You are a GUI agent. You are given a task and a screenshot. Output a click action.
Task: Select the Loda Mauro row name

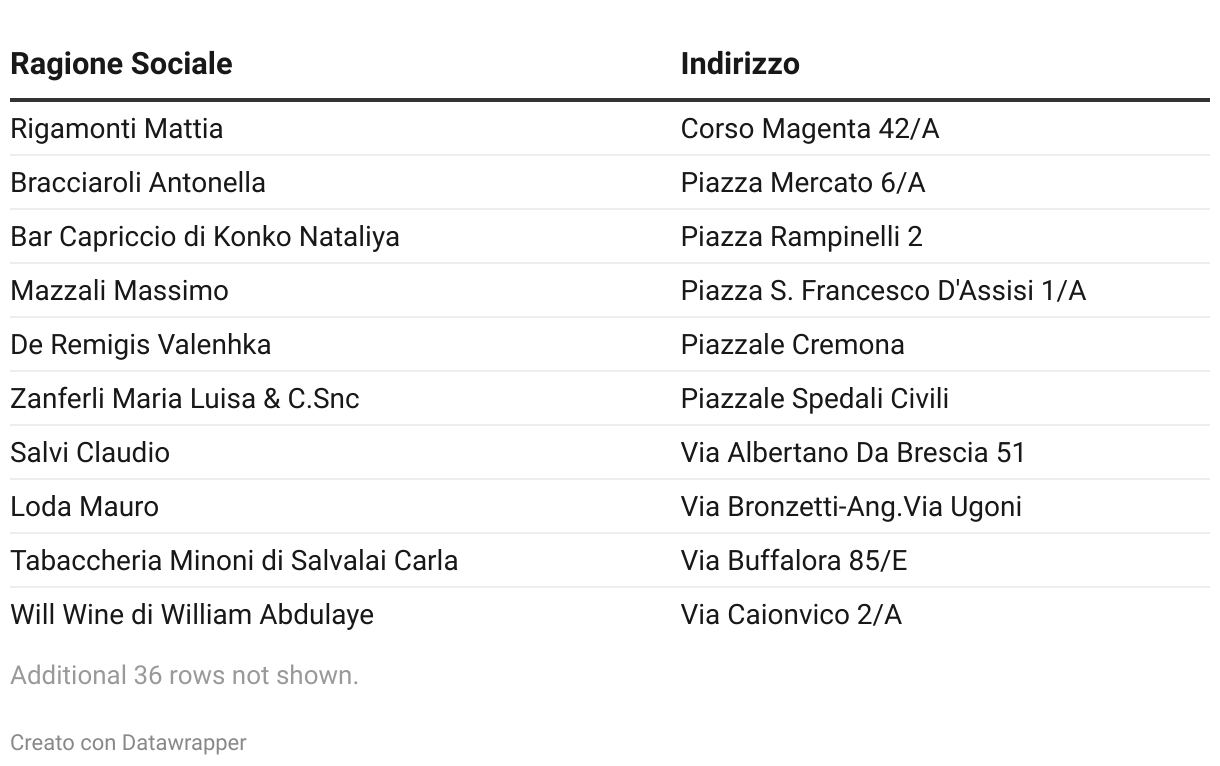click(x=85, y=507)
